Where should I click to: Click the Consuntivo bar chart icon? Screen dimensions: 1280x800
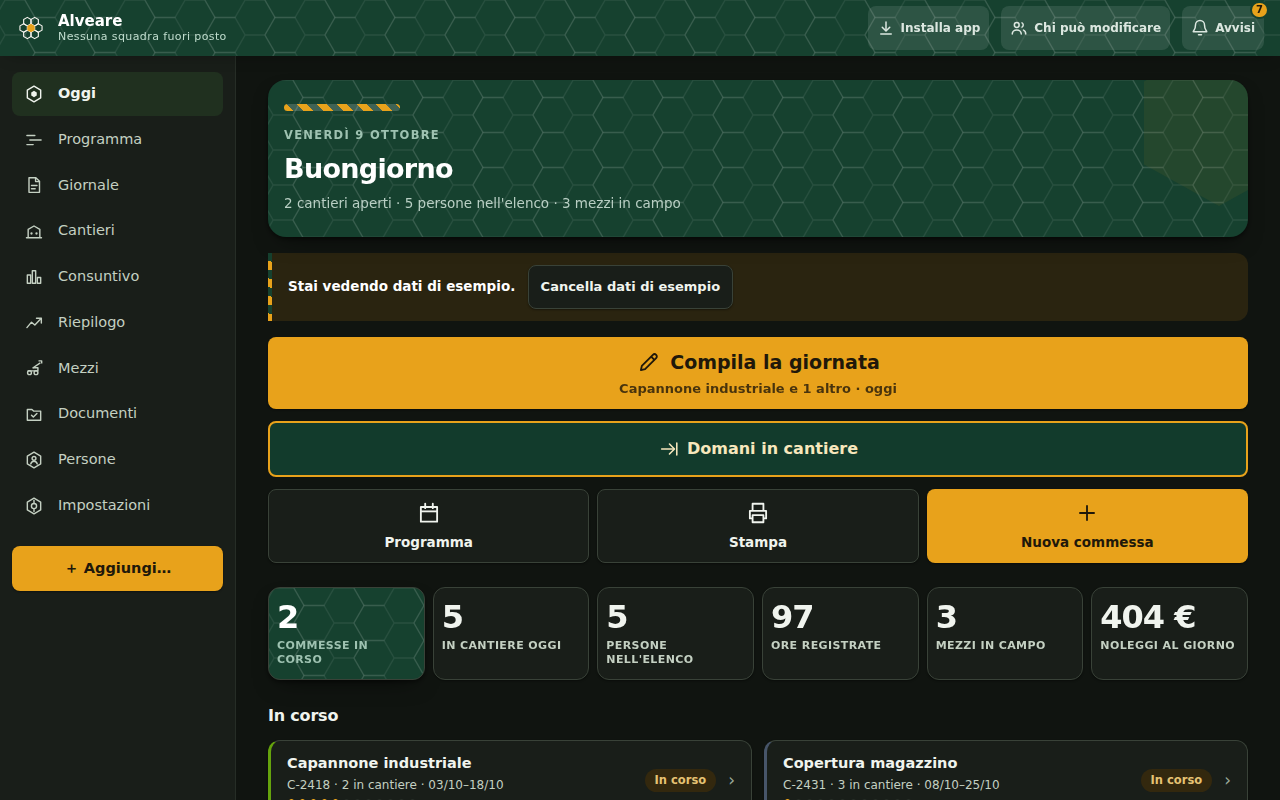(x=34, y=277)
